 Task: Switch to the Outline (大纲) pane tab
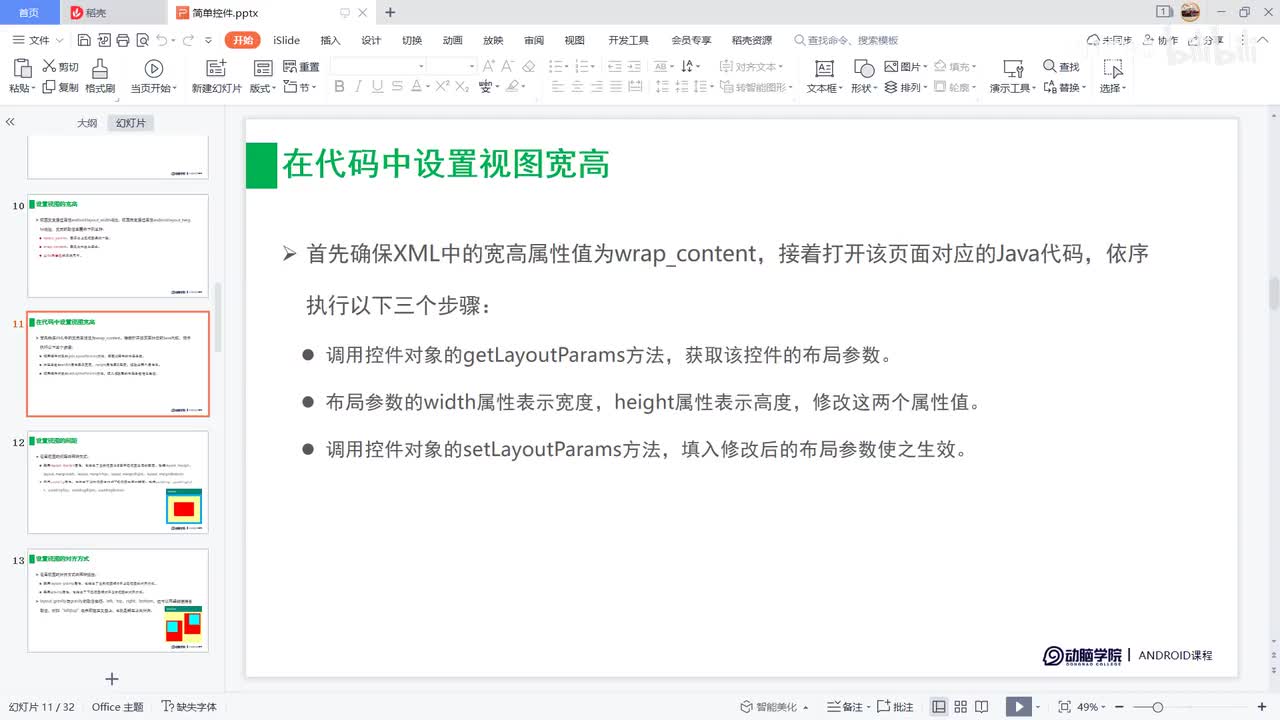coord(87,123)
